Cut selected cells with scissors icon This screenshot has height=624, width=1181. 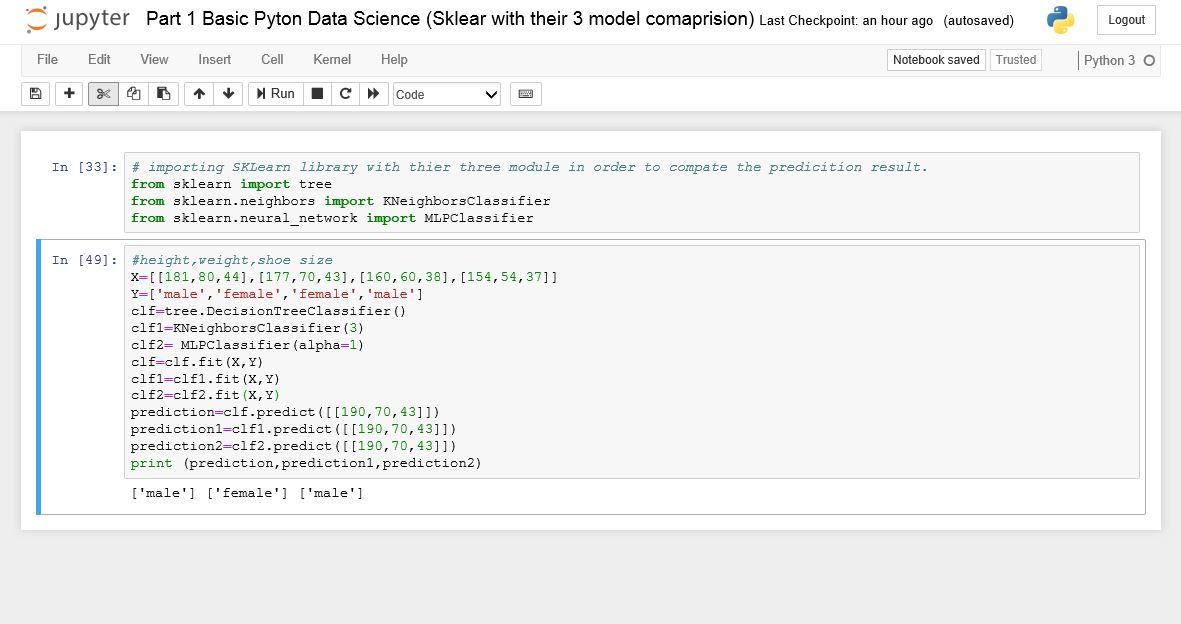(x=103, y=94)
